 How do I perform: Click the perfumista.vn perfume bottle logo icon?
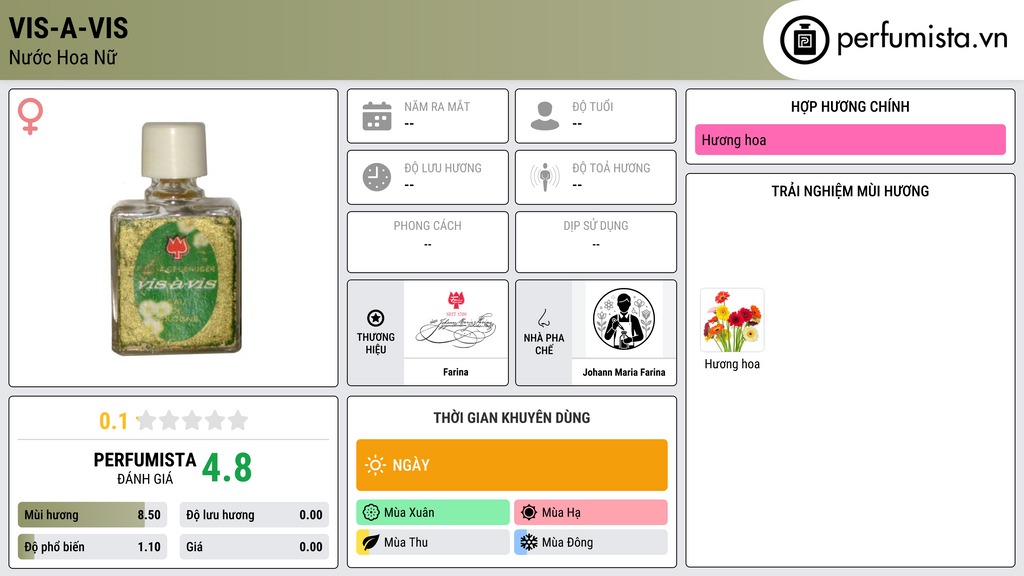point(804,40)
